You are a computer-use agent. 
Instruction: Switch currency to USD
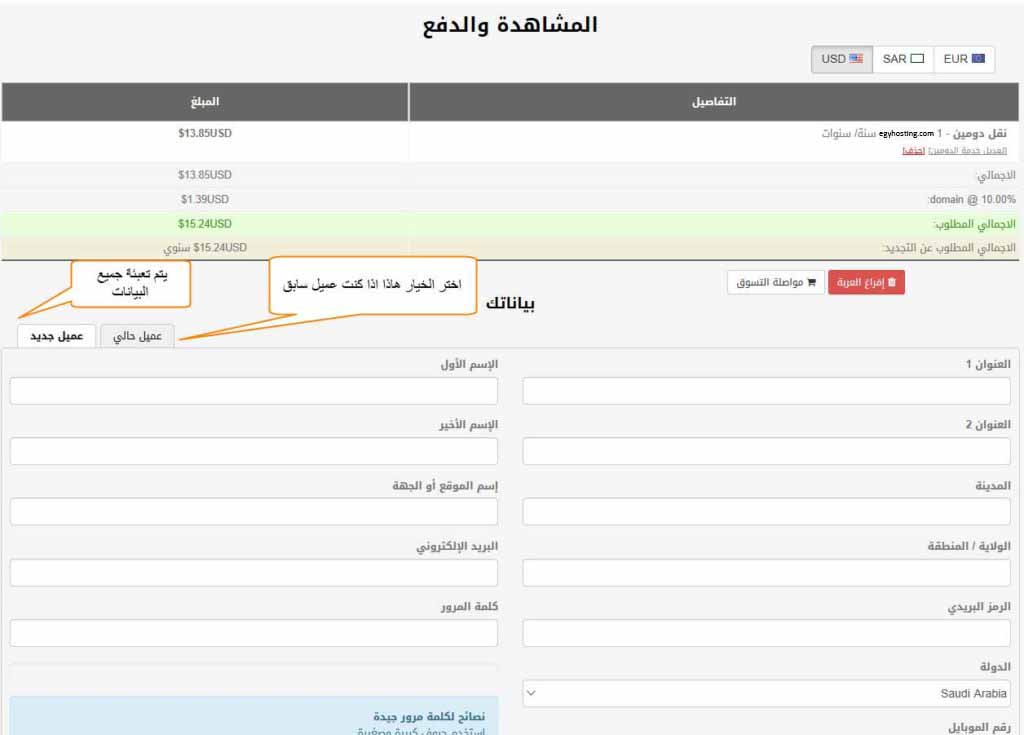point(841,59)
